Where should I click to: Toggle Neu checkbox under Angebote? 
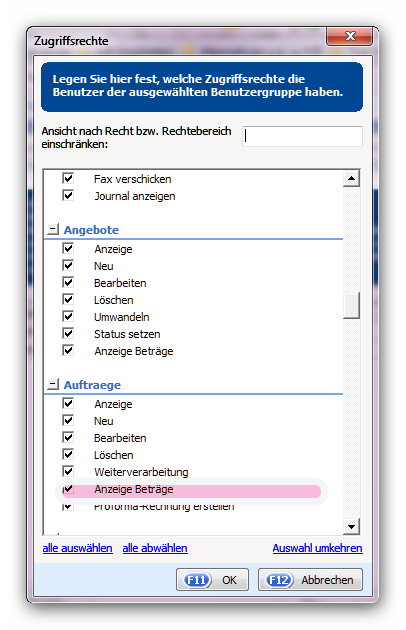click(x=68, y=265)
